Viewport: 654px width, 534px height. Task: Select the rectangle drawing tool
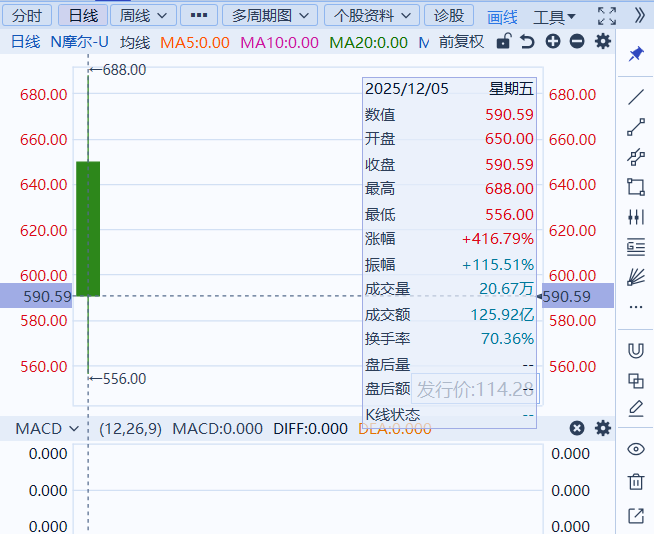click(x=635, y=186)
